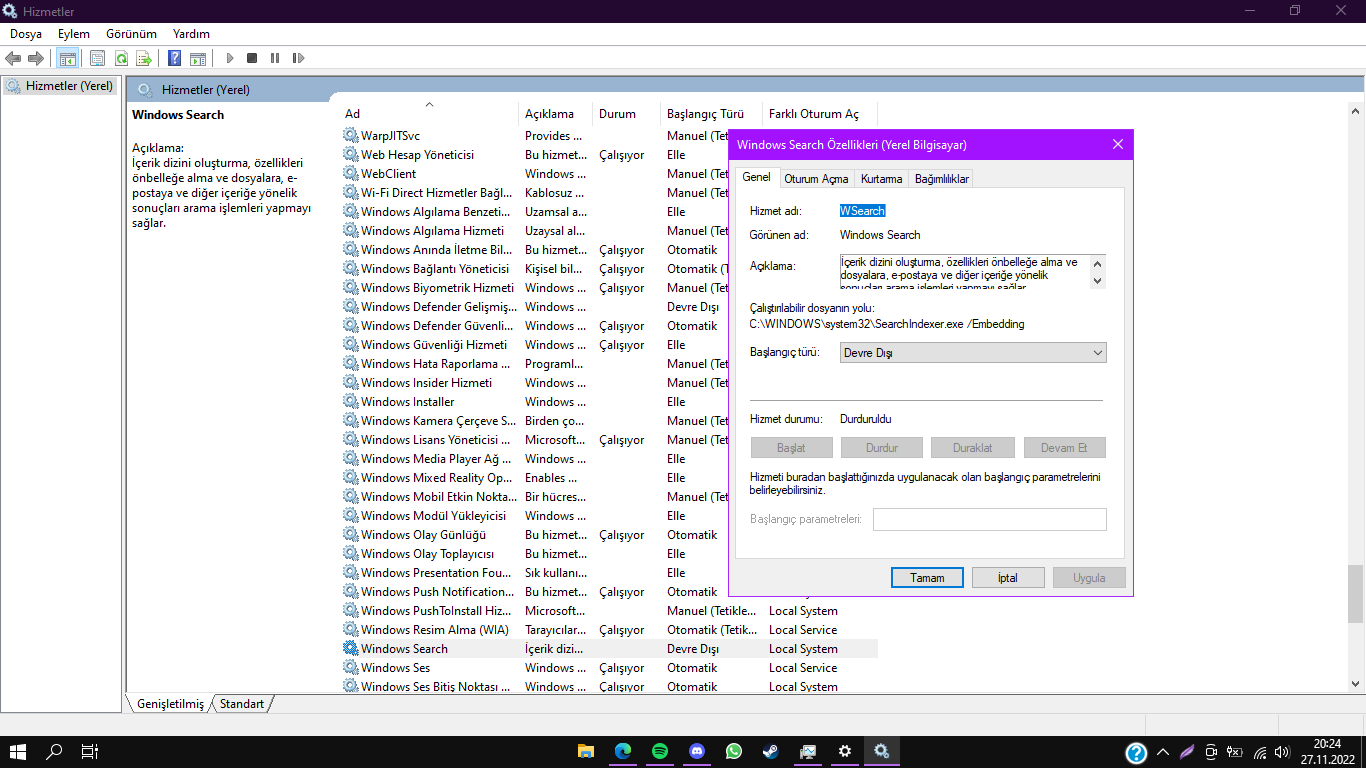This screenshot has height=768, width=1366.
Task: Click the Restart Service toolbar icon
Action: (298, 58)
